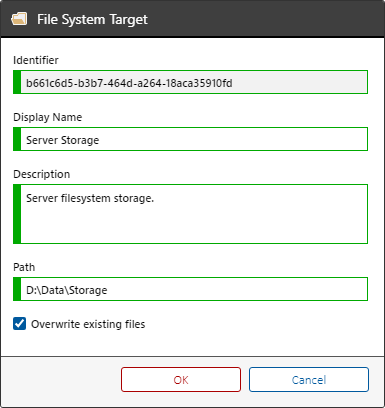
Task: Click the green validation bar on Path field
Action: click(x=17, y=289)
